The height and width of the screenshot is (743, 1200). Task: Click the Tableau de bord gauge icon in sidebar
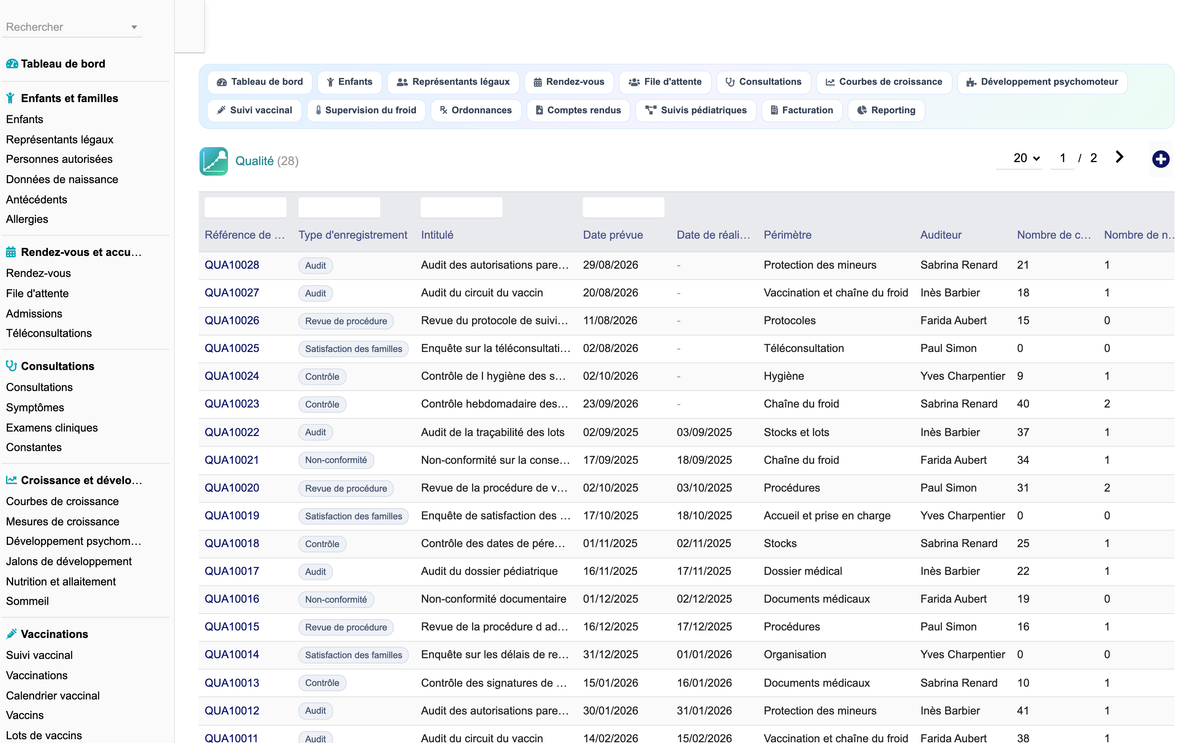(x=12, y=64)
